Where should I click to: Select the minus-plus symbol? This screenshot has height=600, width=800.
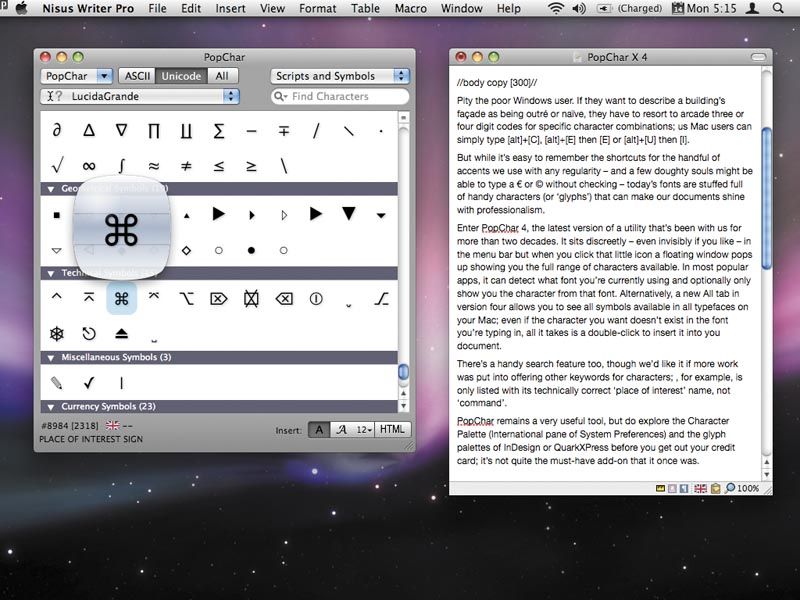284,132
